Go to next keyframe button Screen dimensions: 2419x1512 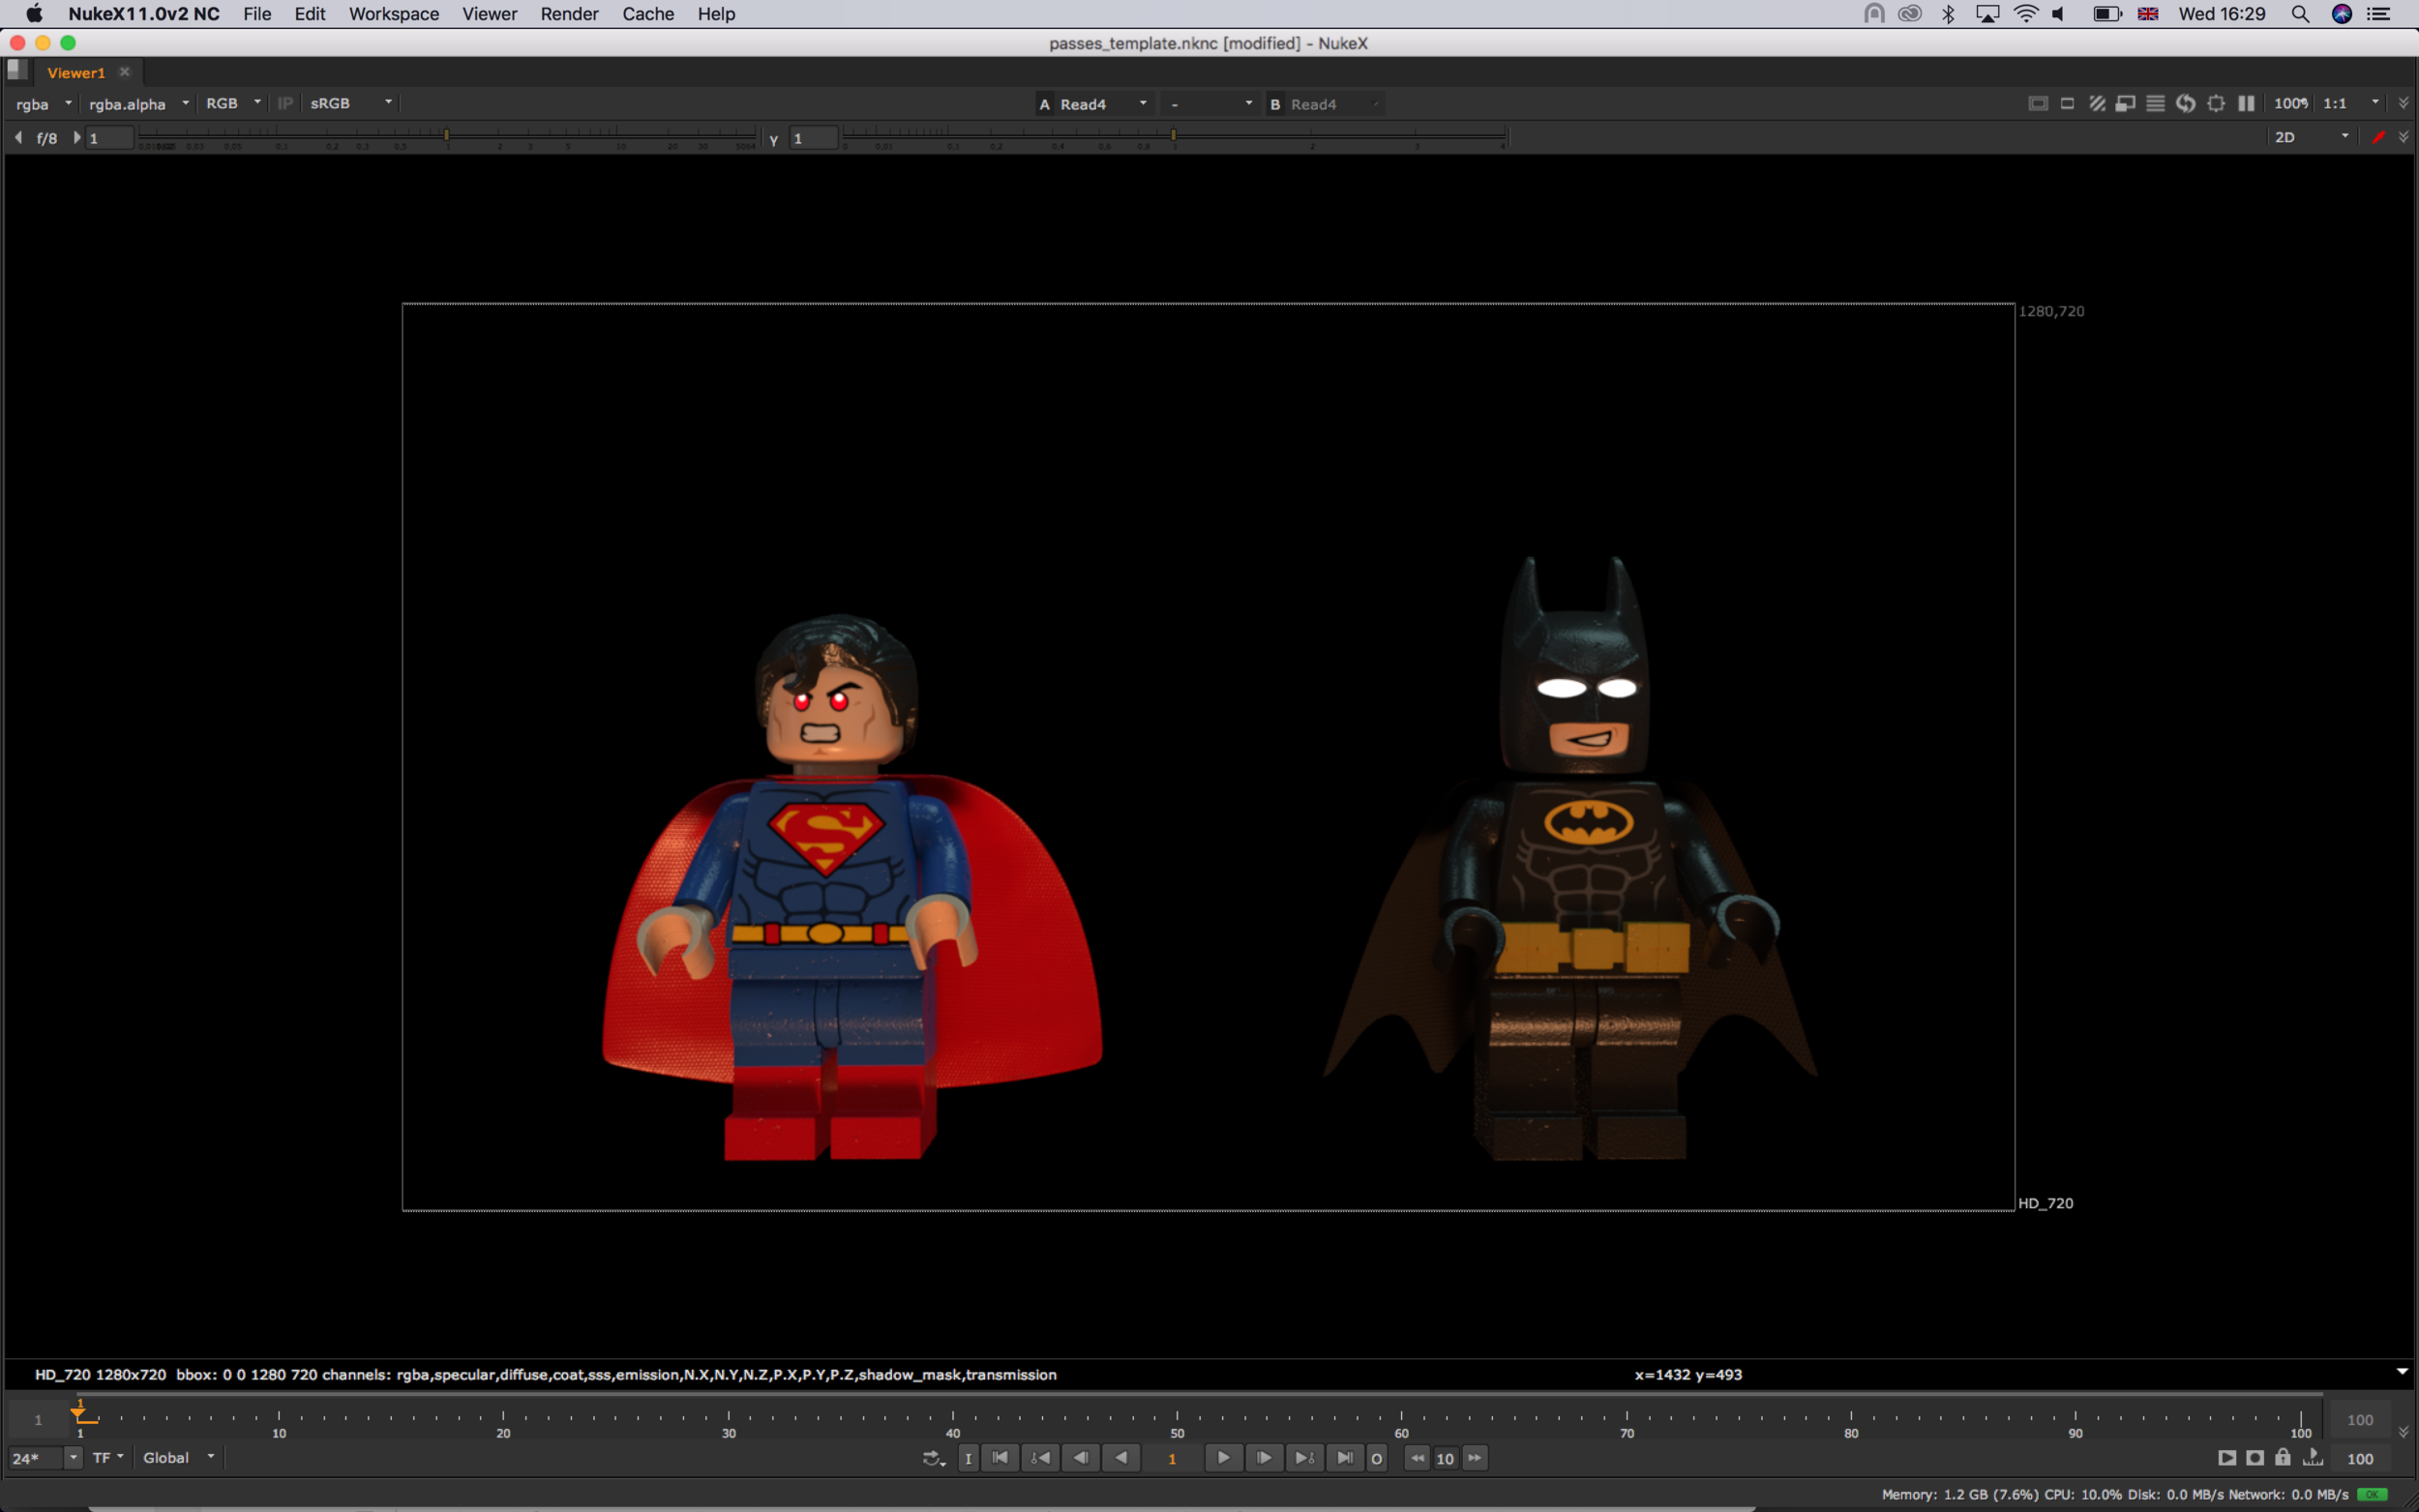(1304, 1458)
